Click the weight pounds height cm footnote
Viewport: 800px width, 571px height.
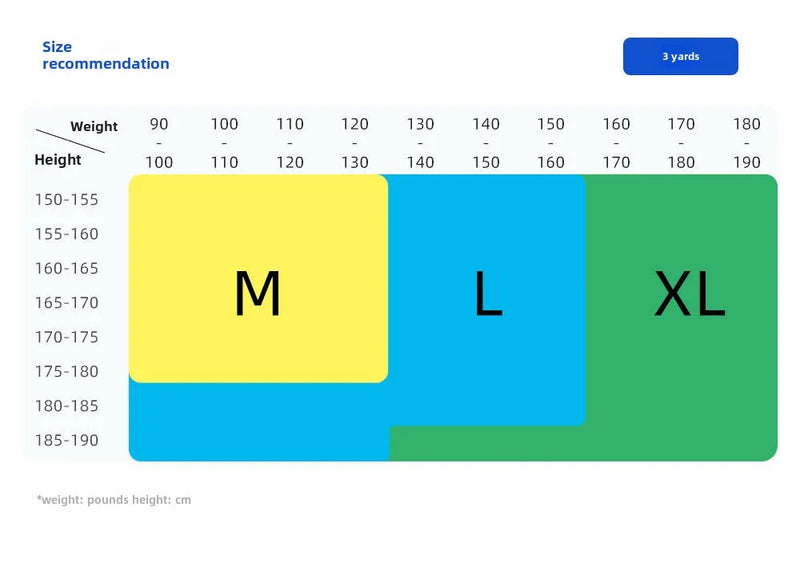click(x=114, y=500)
